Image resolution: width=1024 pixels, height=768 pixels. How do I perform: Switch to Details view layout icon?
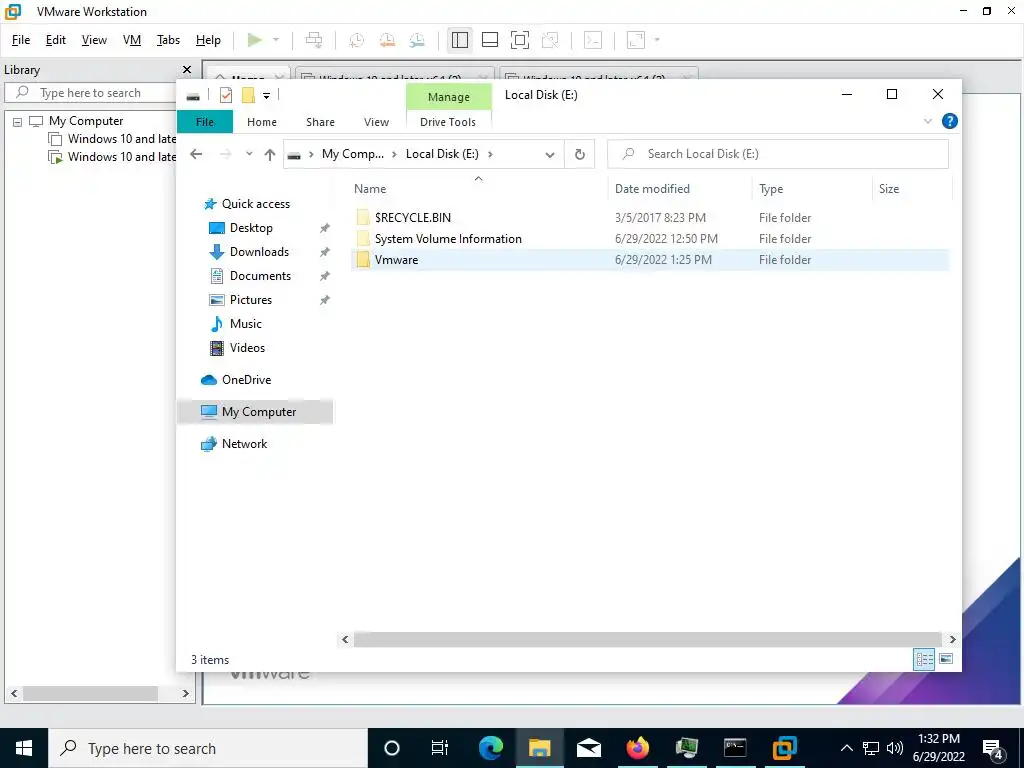tap(924, 659)
